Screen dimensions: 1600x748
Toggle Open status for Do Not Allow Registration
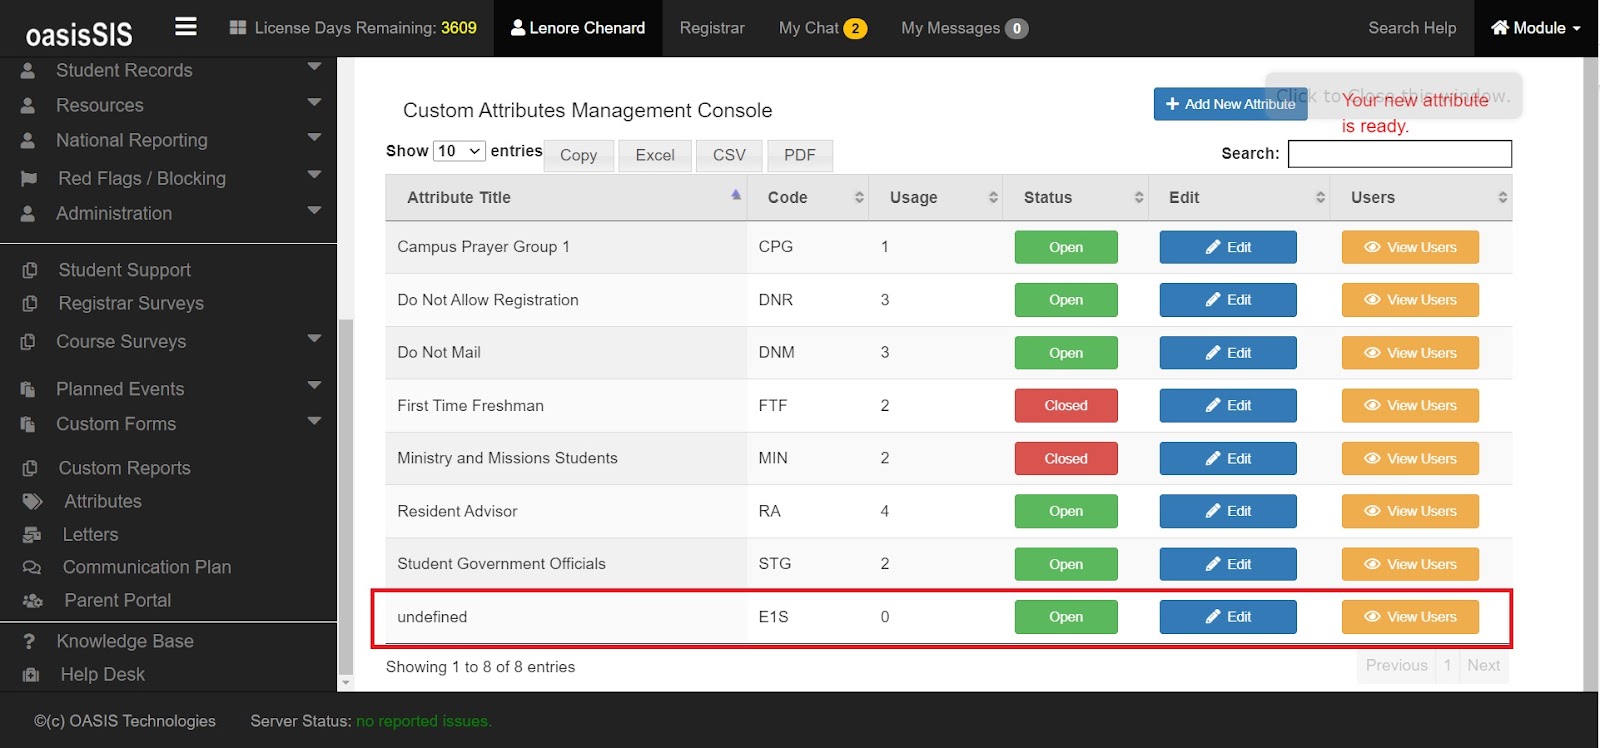(1066, 300)
